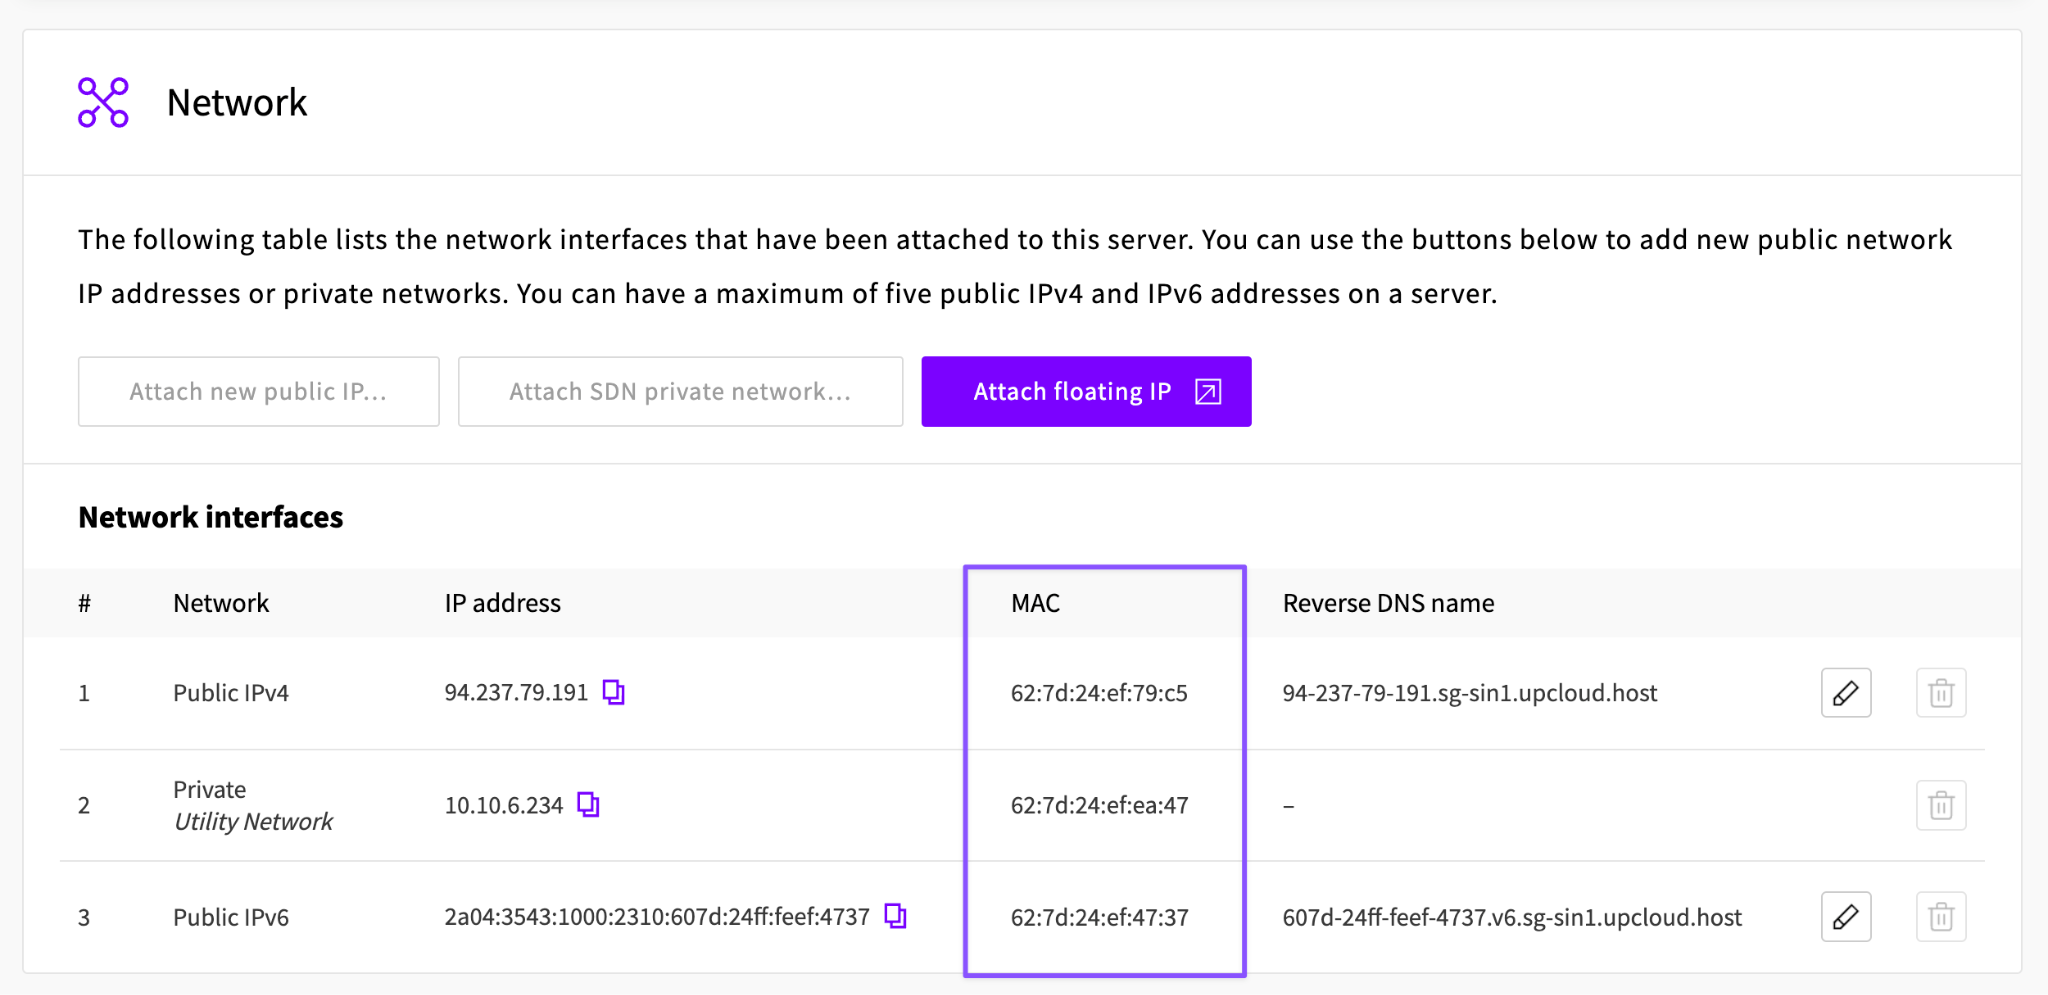
Task: Click Attach SDN private network button
Action: (680, 391)
